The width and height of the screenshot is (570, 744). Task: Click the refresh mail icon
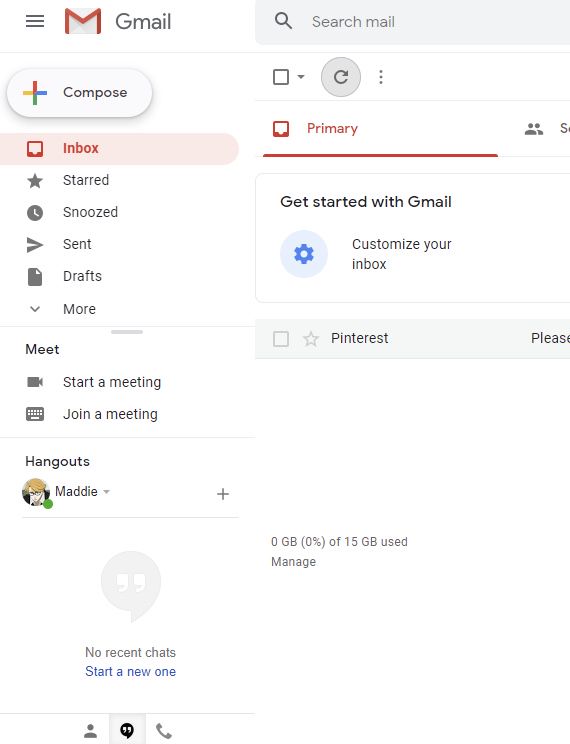click(x=341, y=77)
